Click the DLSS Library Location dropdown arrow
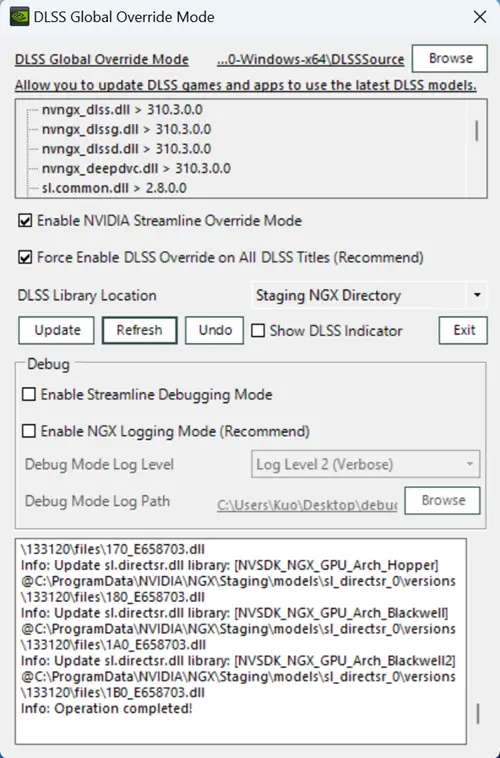Viewport: 500px width, 758px height. pos(477,295)
